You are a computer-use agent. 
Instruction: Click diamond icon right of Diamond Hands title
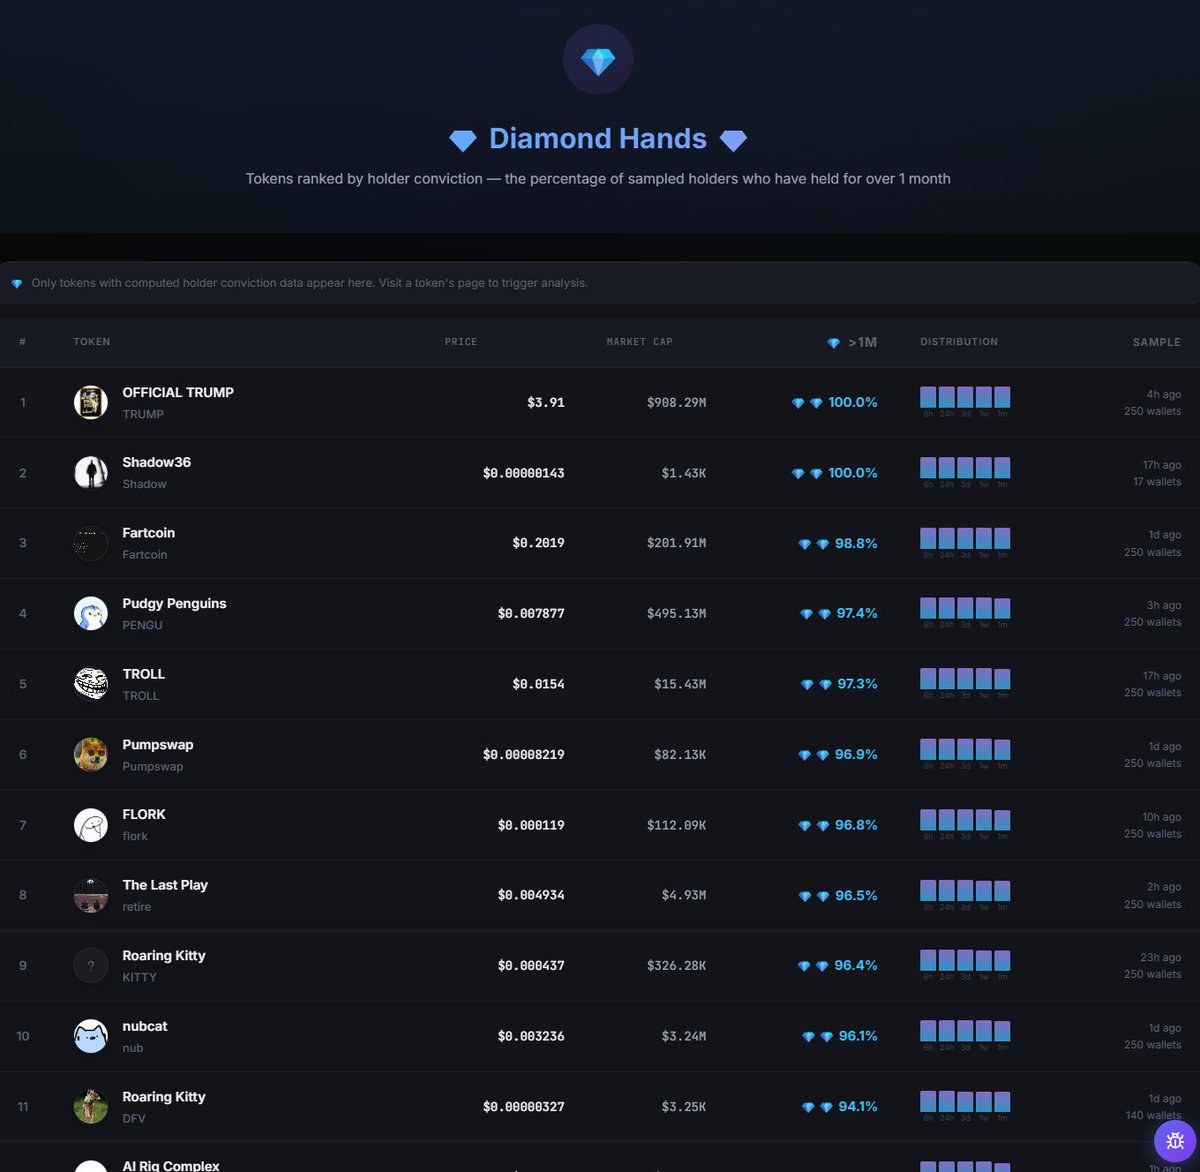(733, 140)
